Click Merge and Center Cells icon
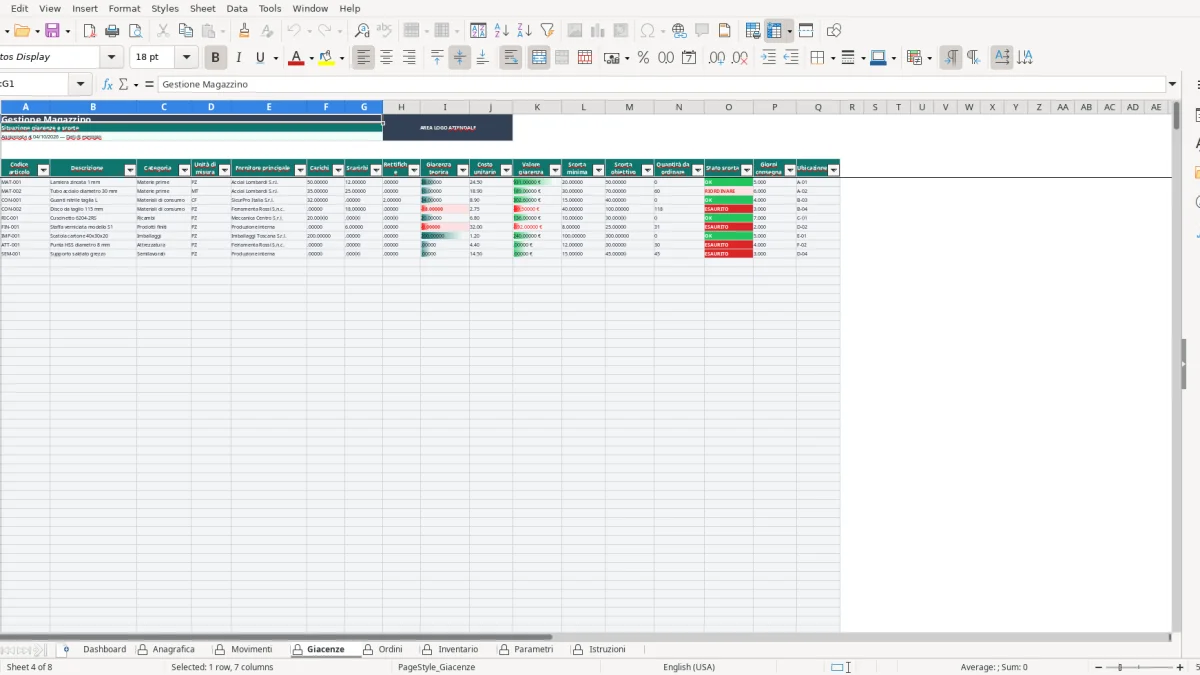 pos(539,58)
